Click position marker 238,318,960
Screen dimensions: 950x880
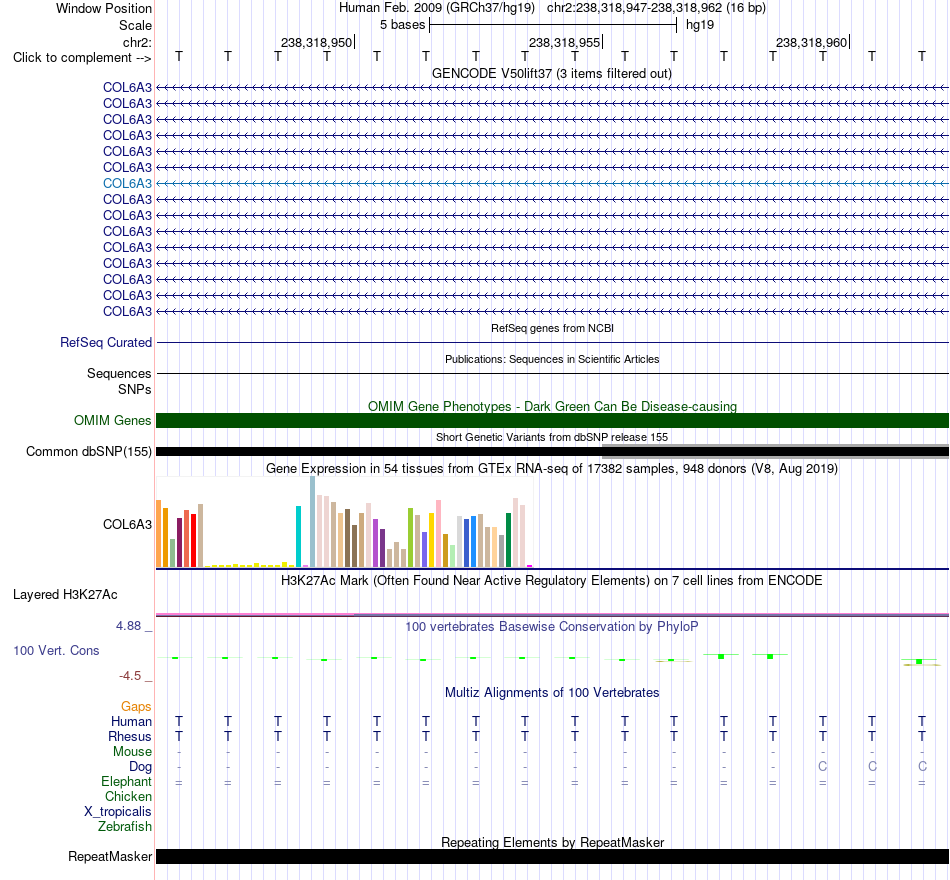[812, 42]
